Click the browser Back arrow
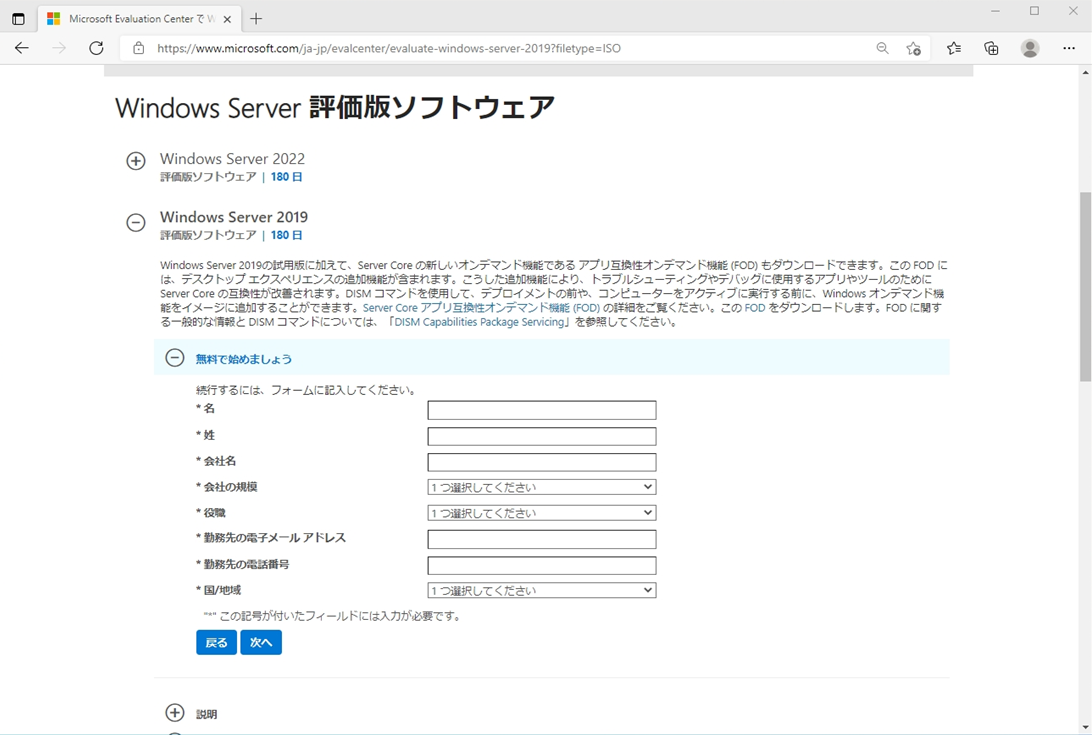Image resolution: width=1092 pixels, height=735 pixels. 22,48
